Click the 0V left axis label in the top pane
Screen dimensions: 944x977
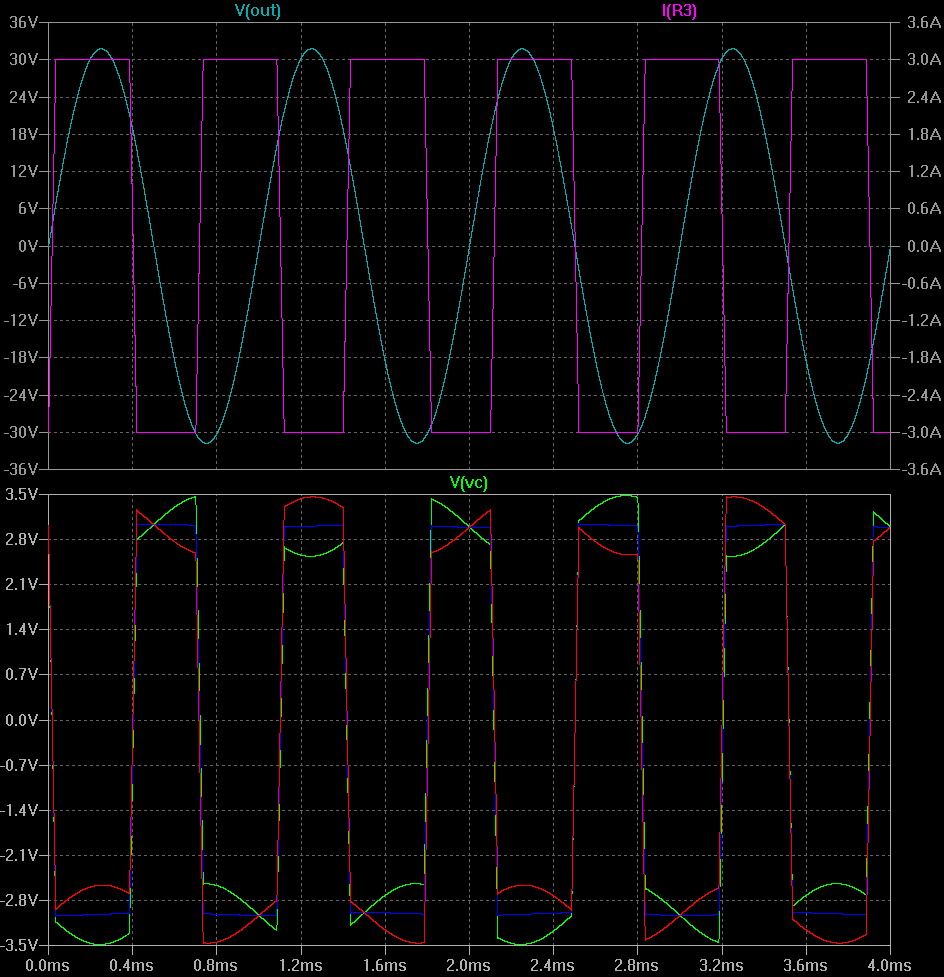[x=27, y=246]
